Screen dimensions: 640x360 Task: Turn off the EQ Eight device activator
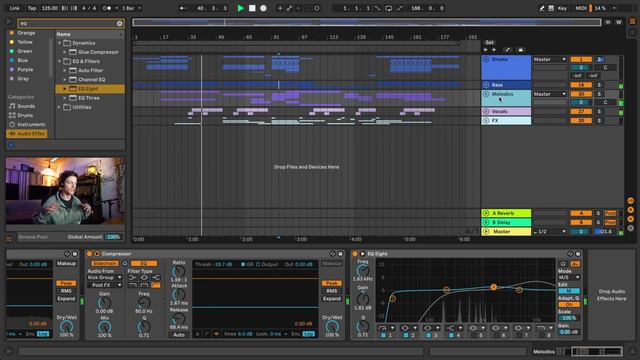[x=355, y=254]
